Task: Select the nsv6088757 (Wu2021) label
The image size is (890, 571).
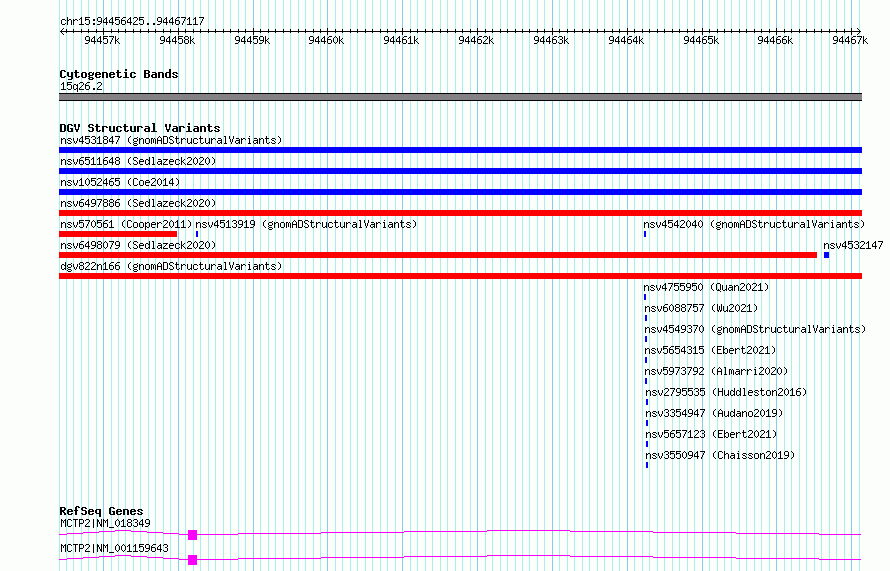Action: tap(701, 308)
